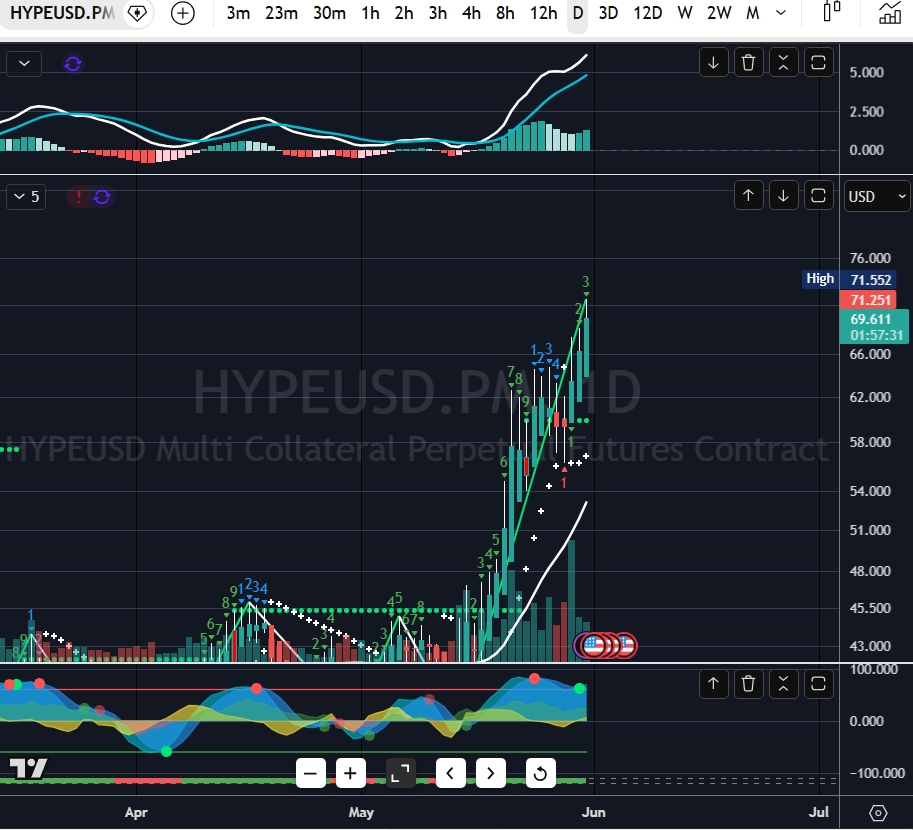Toggle fullscreen chart expand button
This screenshot has height=830, width=913.
pyautogui.click(x=401, y=774)
